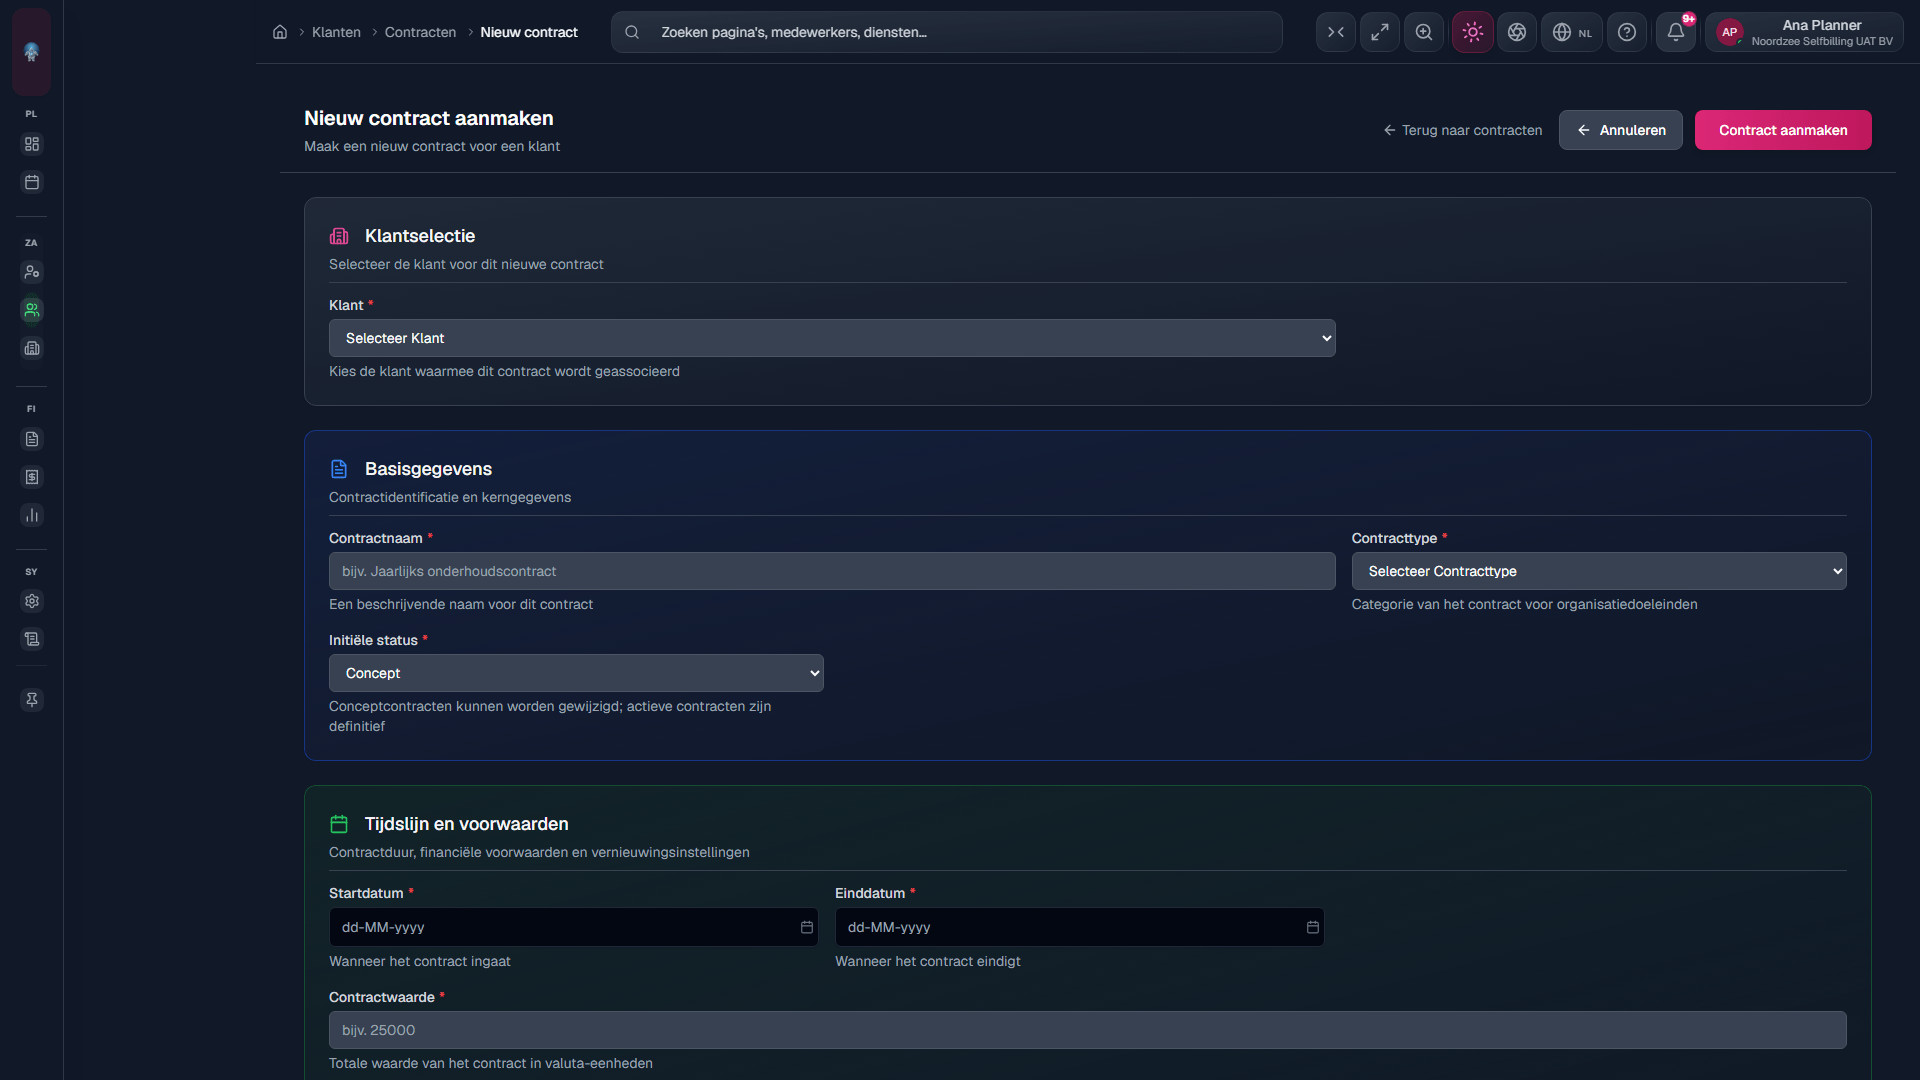Click the Contracttype field label
This screenshot has height=1080, width=1920.
pyautogui.click(x=1394, y=538)
